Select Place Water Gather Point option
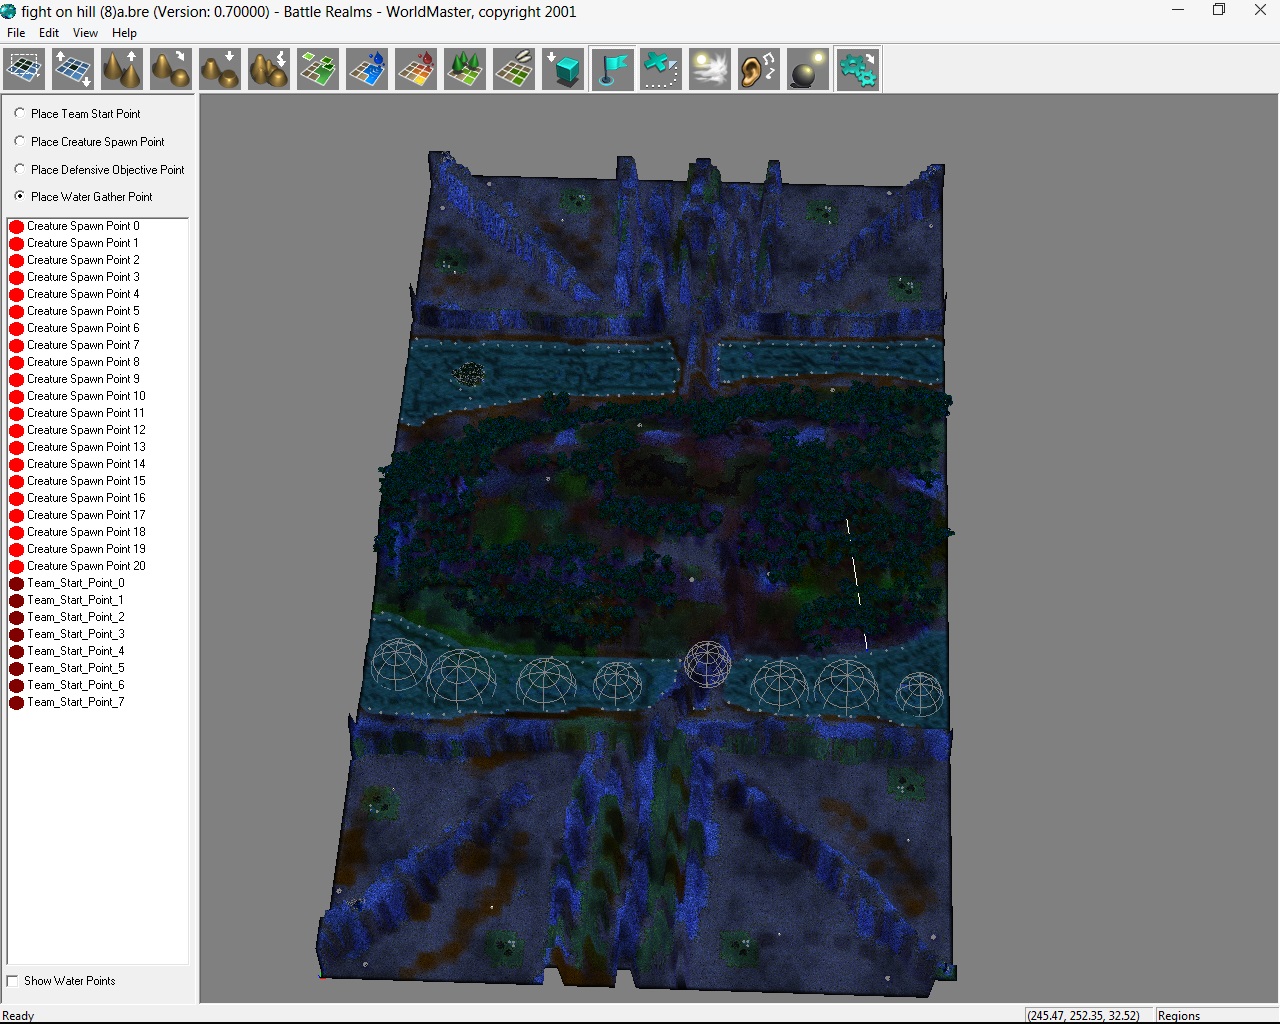 [x=83, y=197]
